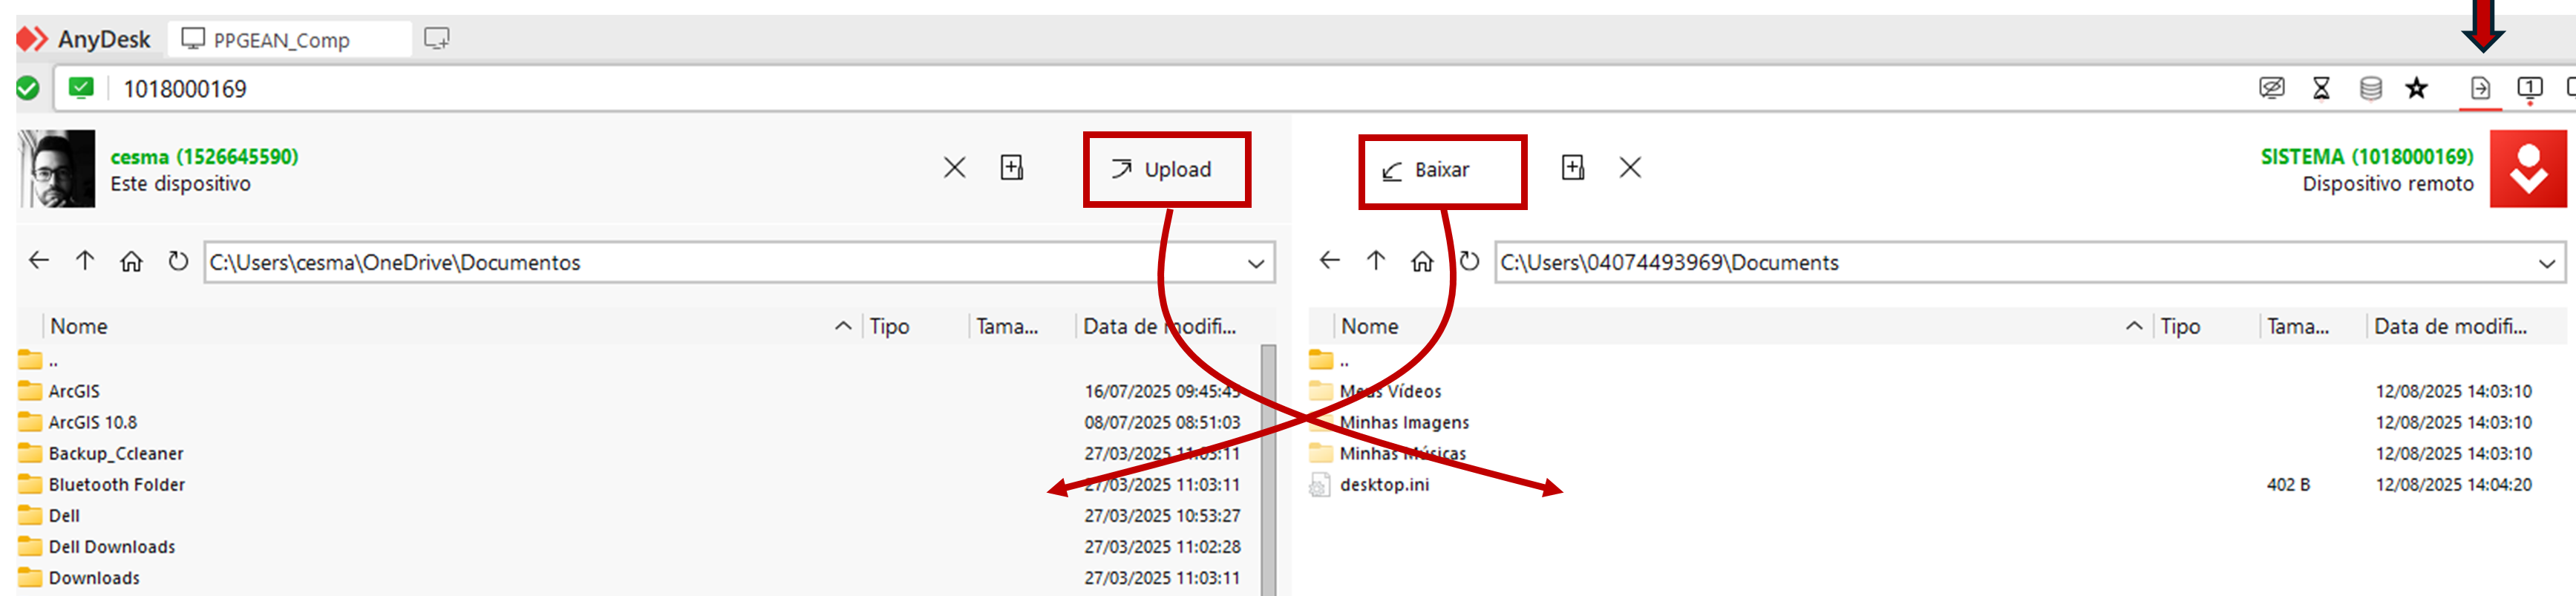Click the privacy screen icon
Screen dimensions: 2576x596
coord(2271,88)
